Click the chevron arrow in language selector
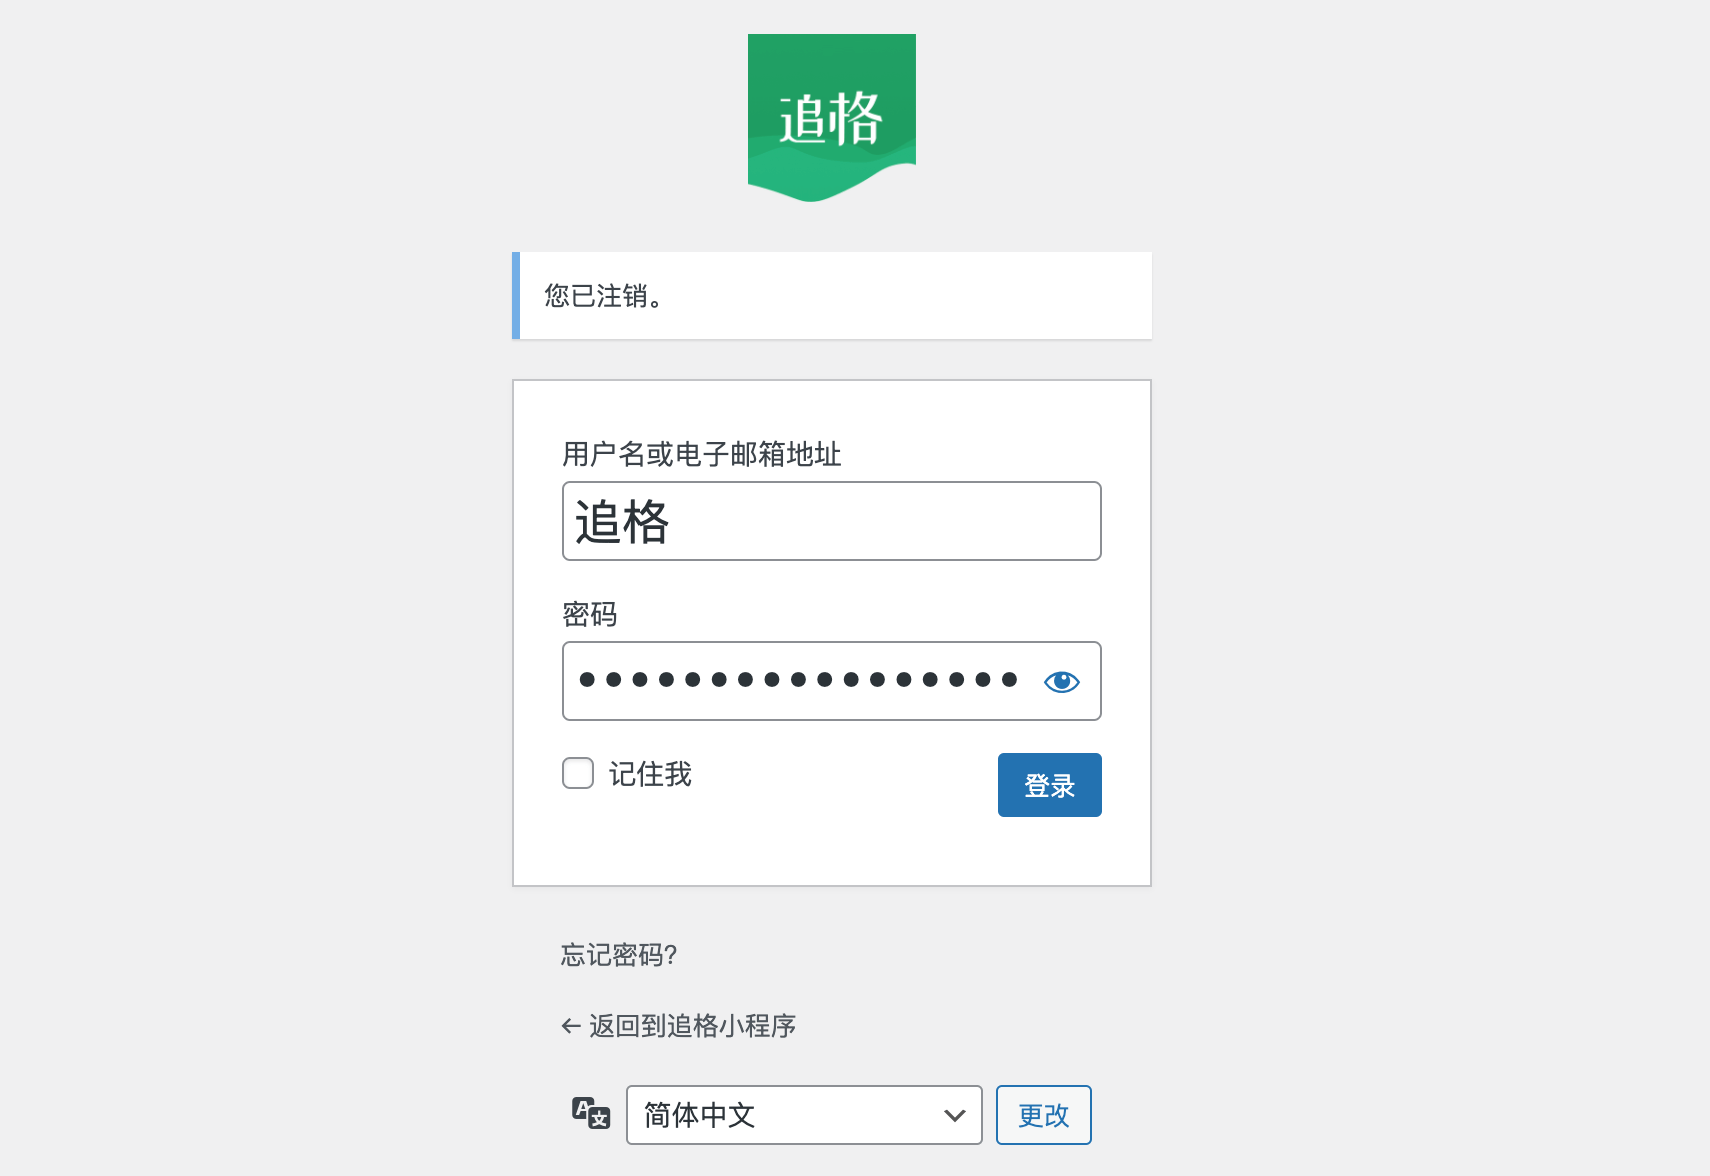Viewport: 1710px width, 1176px height. coord(955,1115)
